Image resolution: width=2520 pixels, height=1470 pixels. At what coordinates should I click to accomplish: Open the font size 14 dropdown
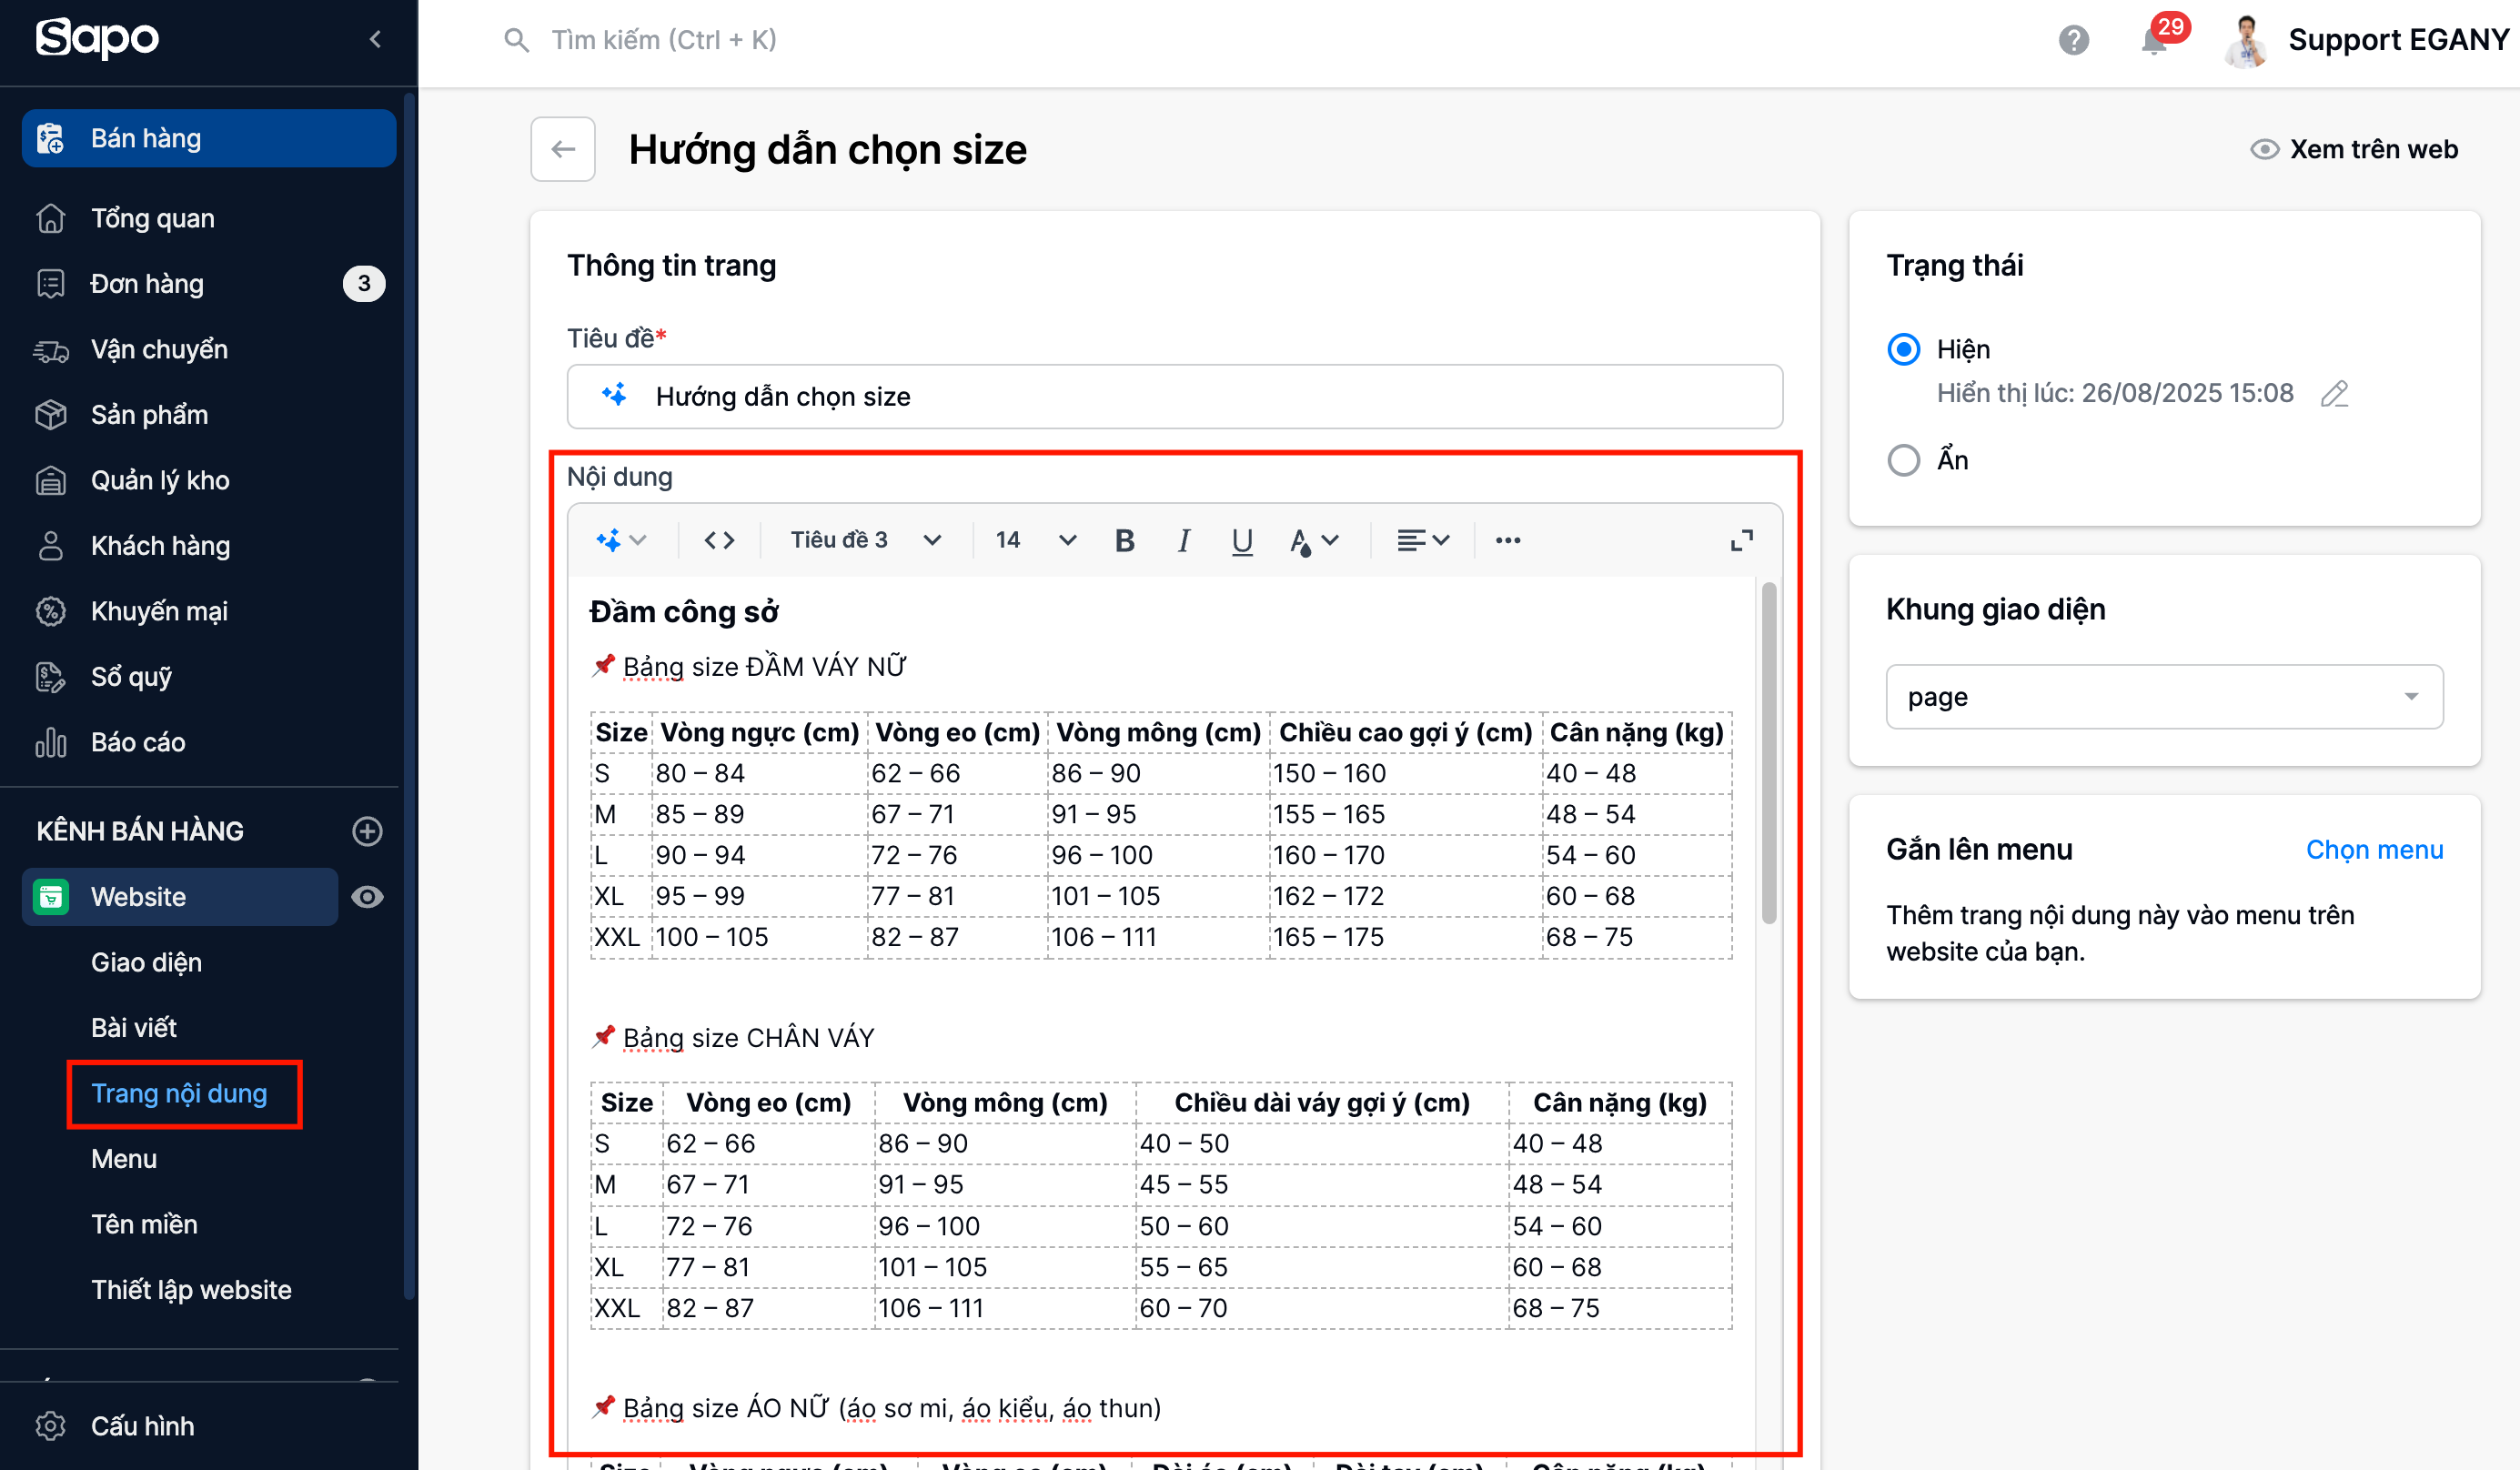pyautogui.click(x=1035, y=541)
